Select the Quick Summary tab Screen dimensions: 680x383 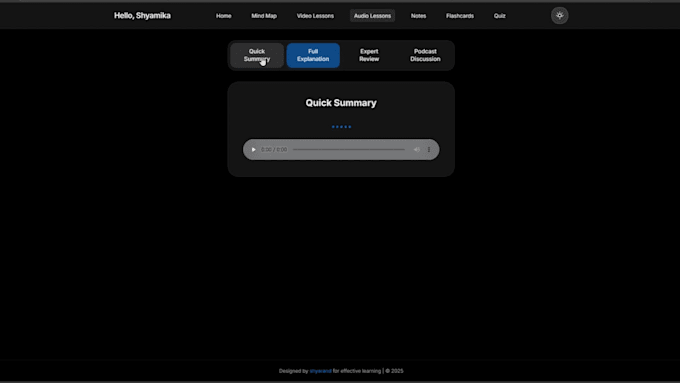click(257, 55)
